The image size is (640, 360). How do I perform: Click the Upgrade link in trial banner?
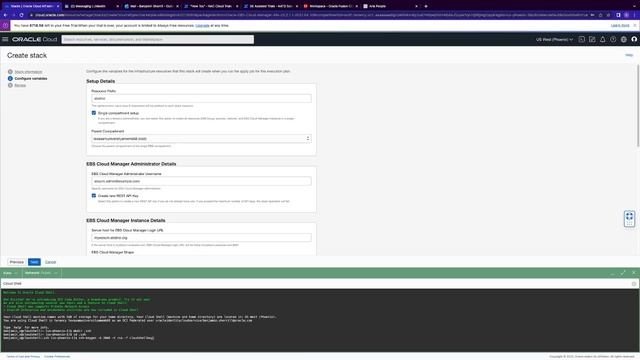[202, 25]
